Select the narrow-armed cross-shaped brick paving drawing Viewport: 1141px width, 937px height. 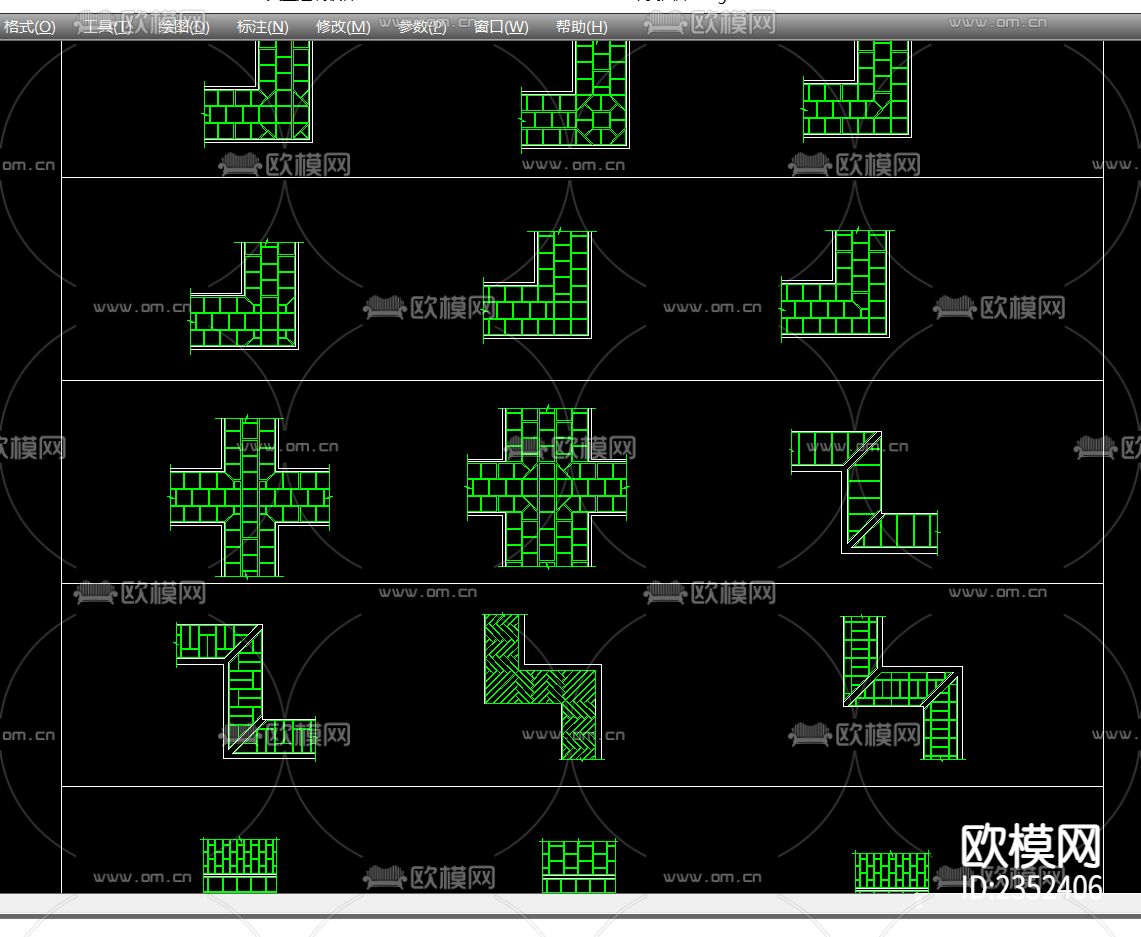pyautogui.click(x=250, y=498)
